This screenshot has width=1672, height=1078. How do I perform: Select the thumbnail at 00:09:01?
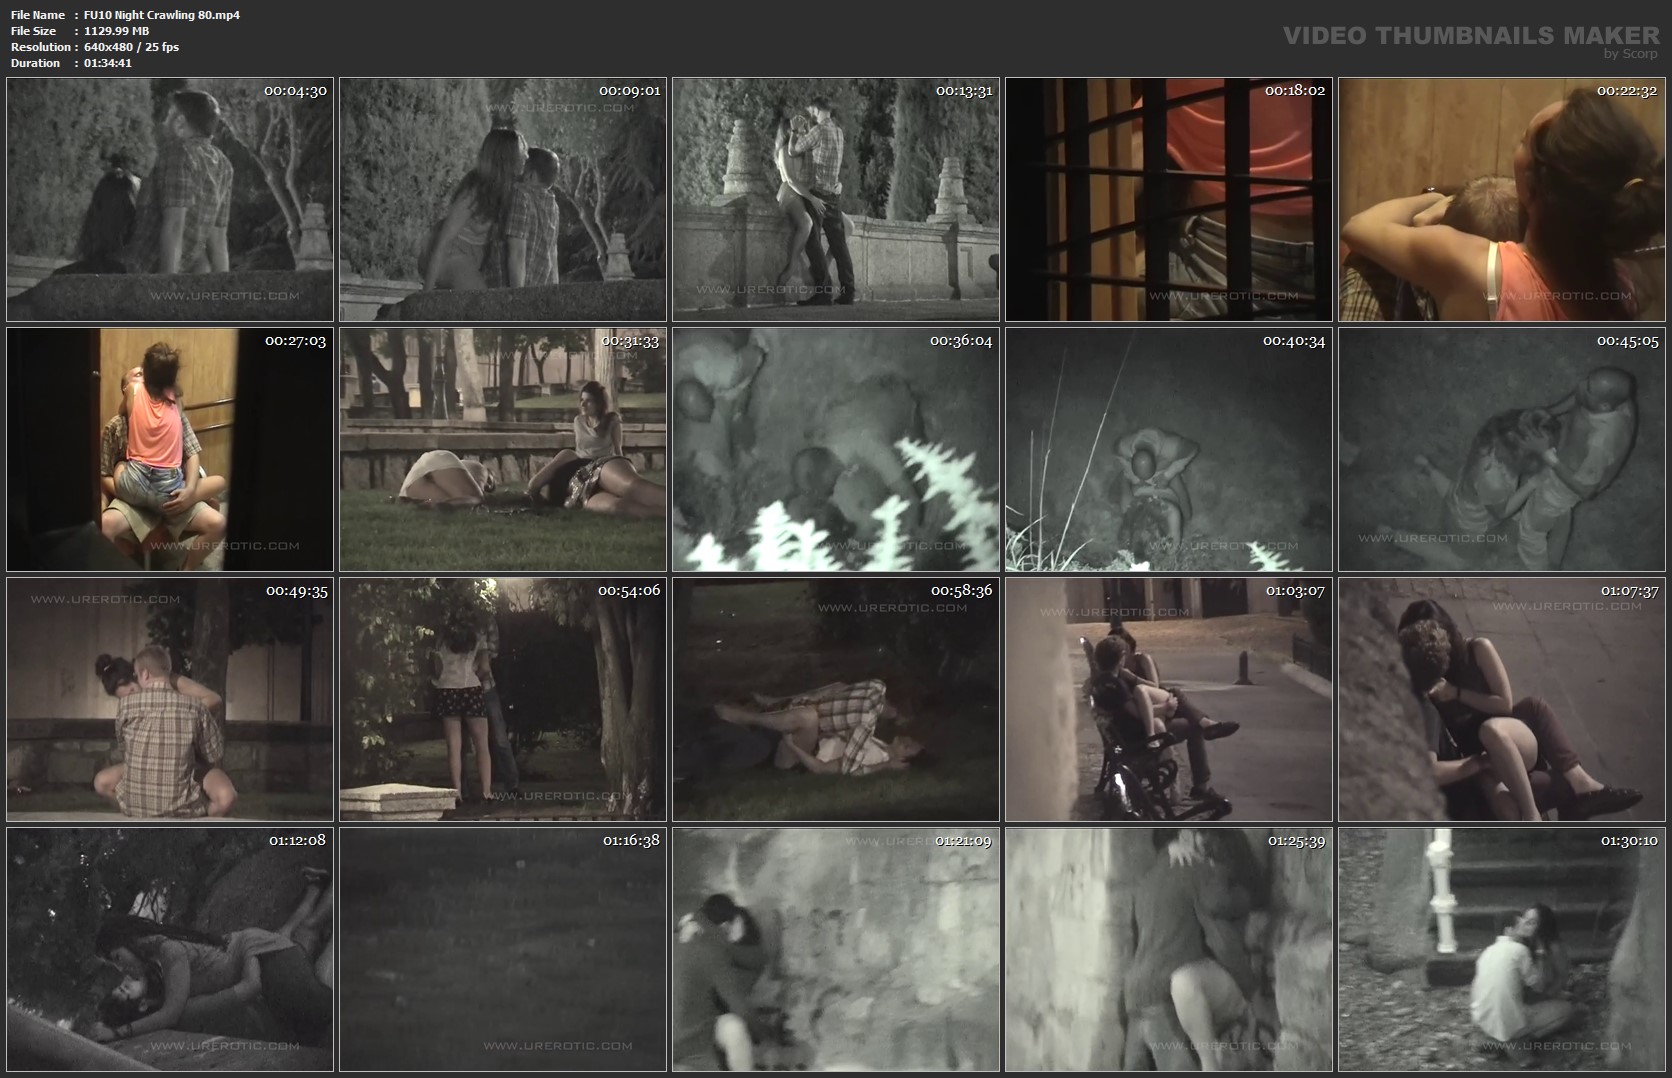(503, 200)
